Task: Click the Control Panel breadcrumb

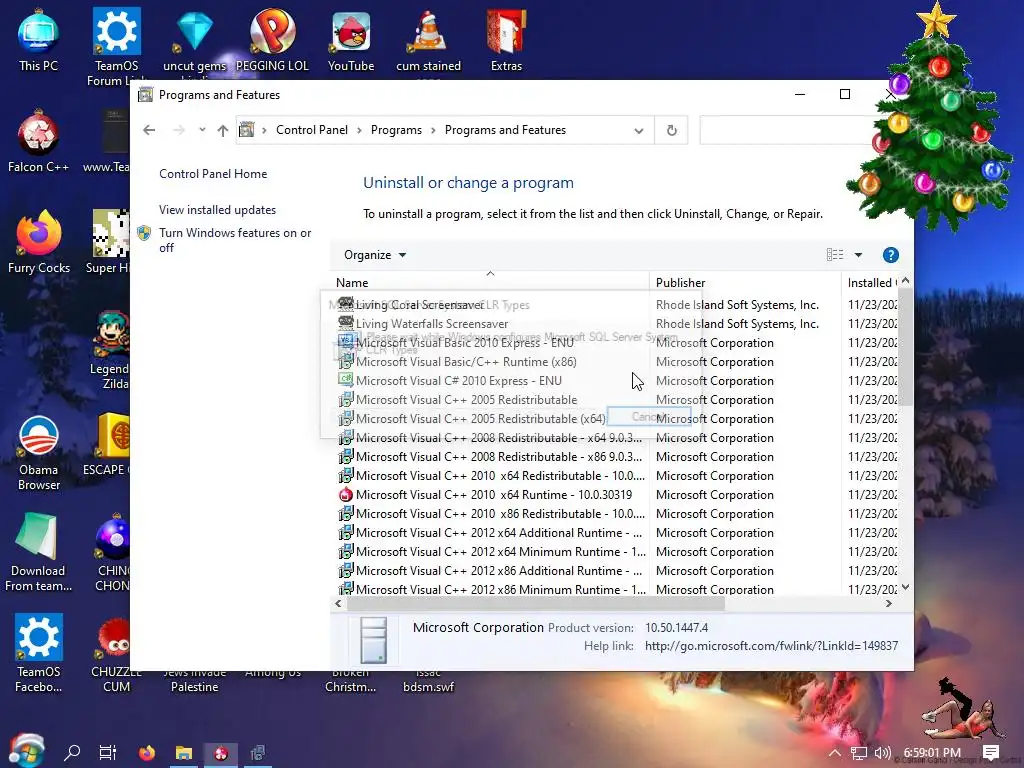Action: (x=312, y=130)
